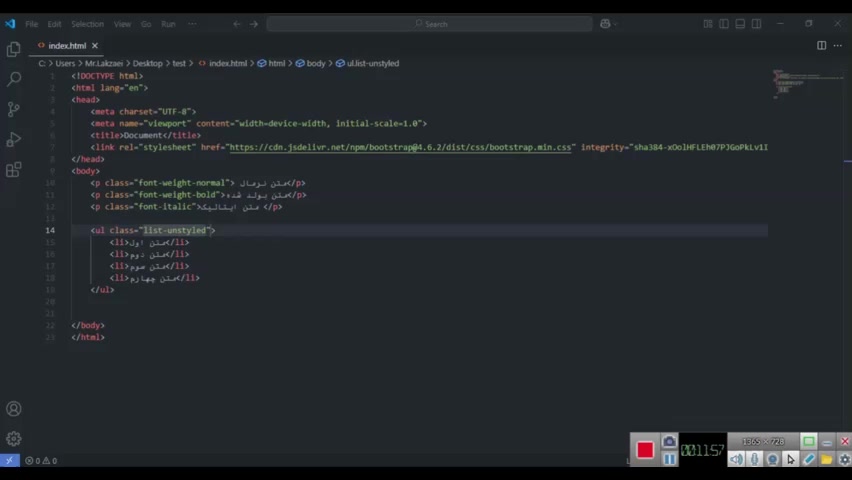Click the Search command center field

click(429, 24)
